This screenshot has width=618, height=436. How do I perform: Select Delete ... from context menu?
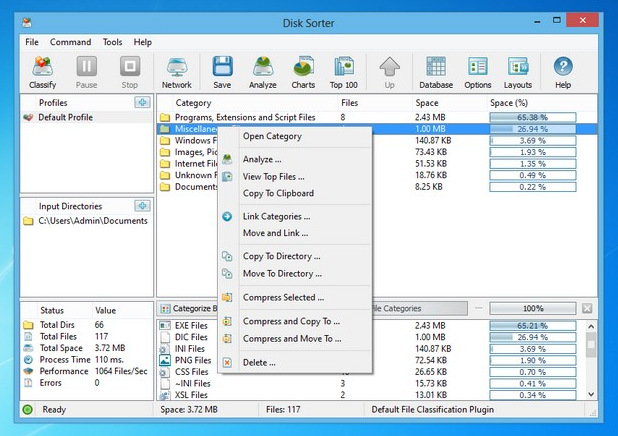coord(295,363)
